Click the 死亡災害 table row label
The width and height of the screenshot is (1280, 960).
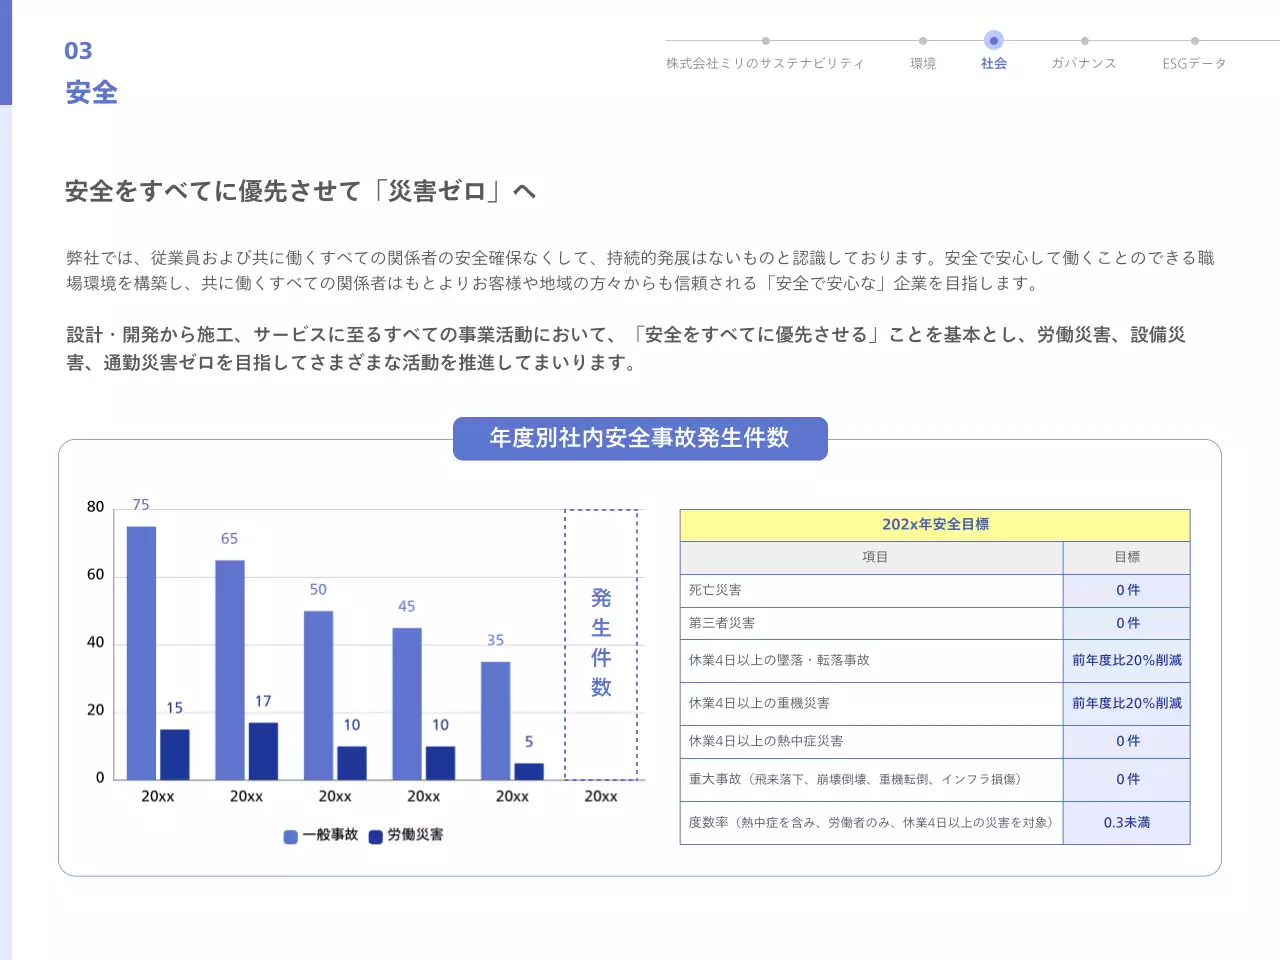pos(715,590)
